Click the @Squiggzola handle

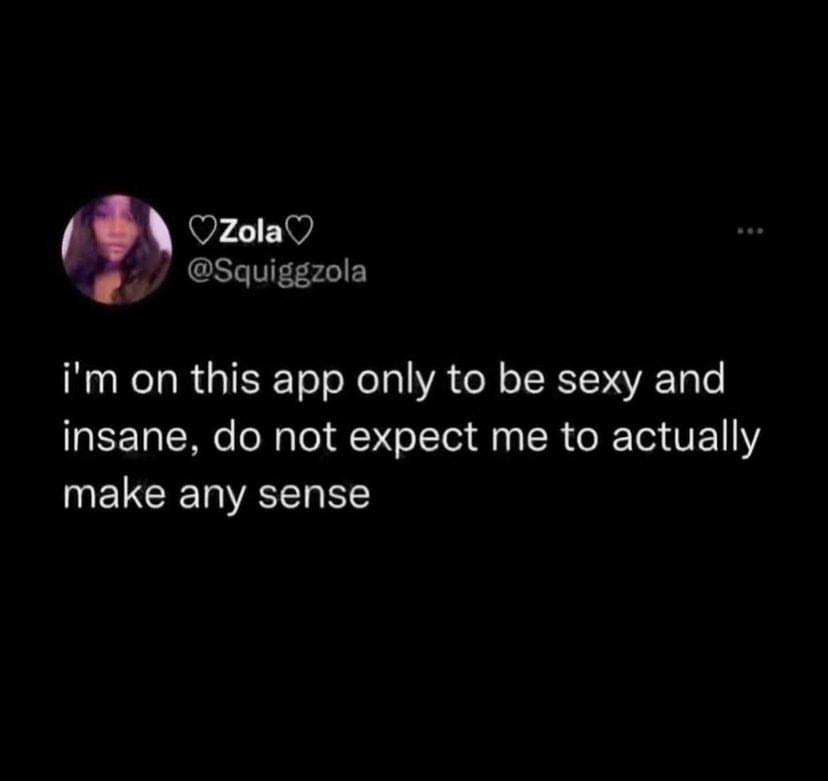tap(277, 272)
